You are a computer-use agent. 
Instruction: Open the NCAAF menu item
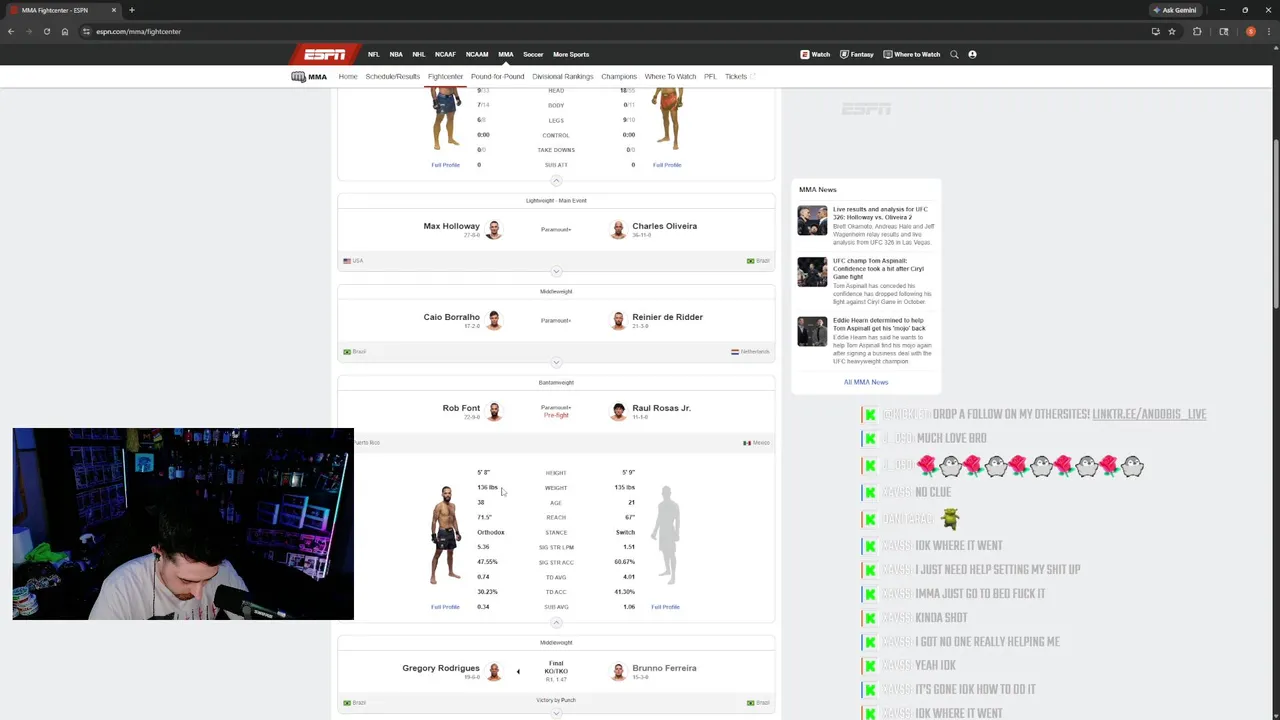click(x=445, y=54)
